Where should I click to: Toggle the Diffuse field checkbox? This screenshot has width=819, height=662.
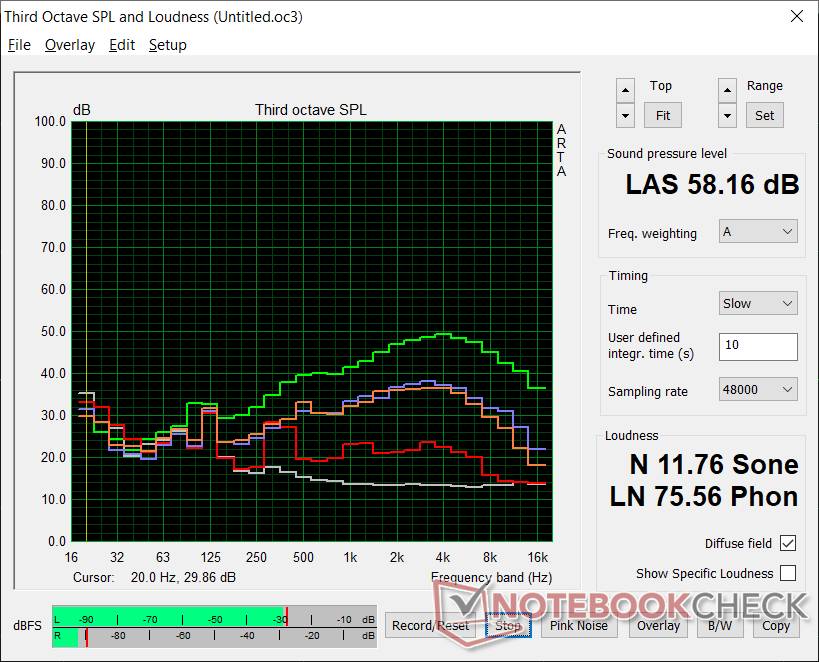(788, 543)
